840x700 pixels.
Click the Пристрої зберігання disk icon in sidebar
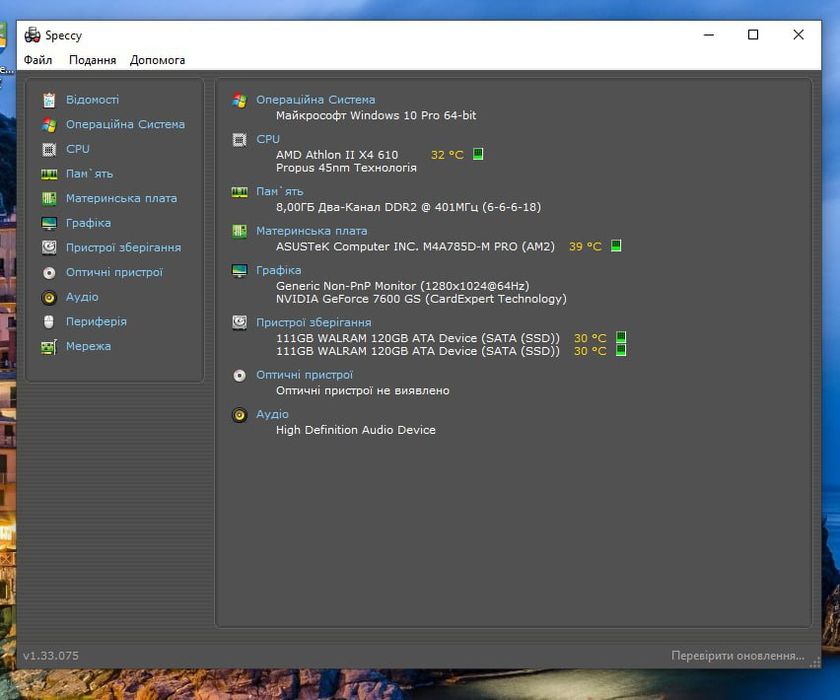49,247
